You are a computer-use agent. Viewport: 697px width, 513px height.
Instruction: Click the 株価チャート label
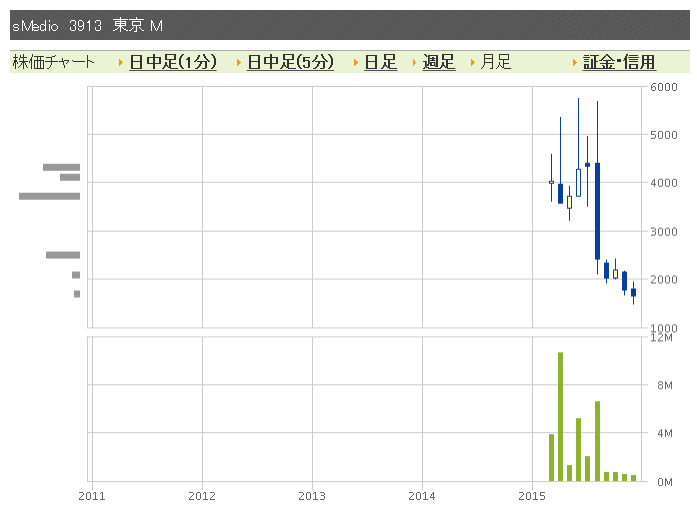(x=53, y=62)
